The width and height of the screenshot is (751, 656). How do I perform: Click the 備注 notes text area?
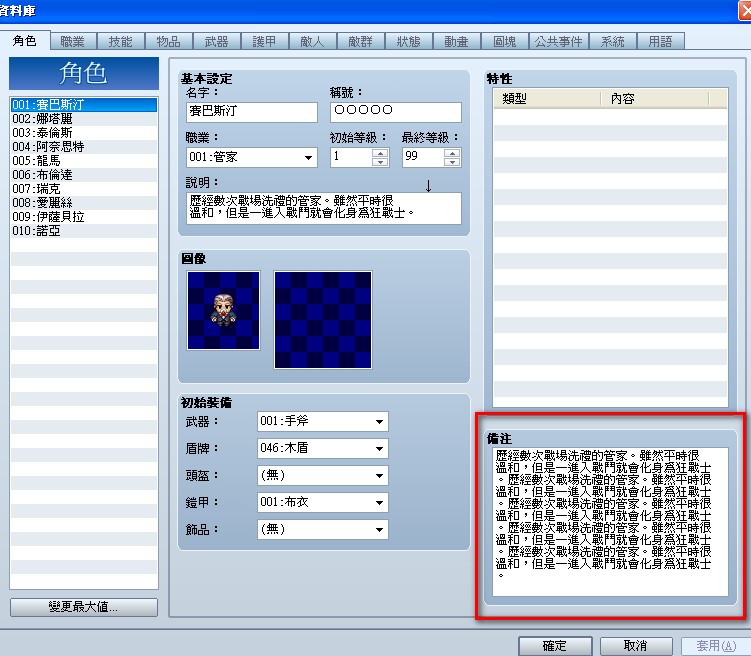click(610, 522)
